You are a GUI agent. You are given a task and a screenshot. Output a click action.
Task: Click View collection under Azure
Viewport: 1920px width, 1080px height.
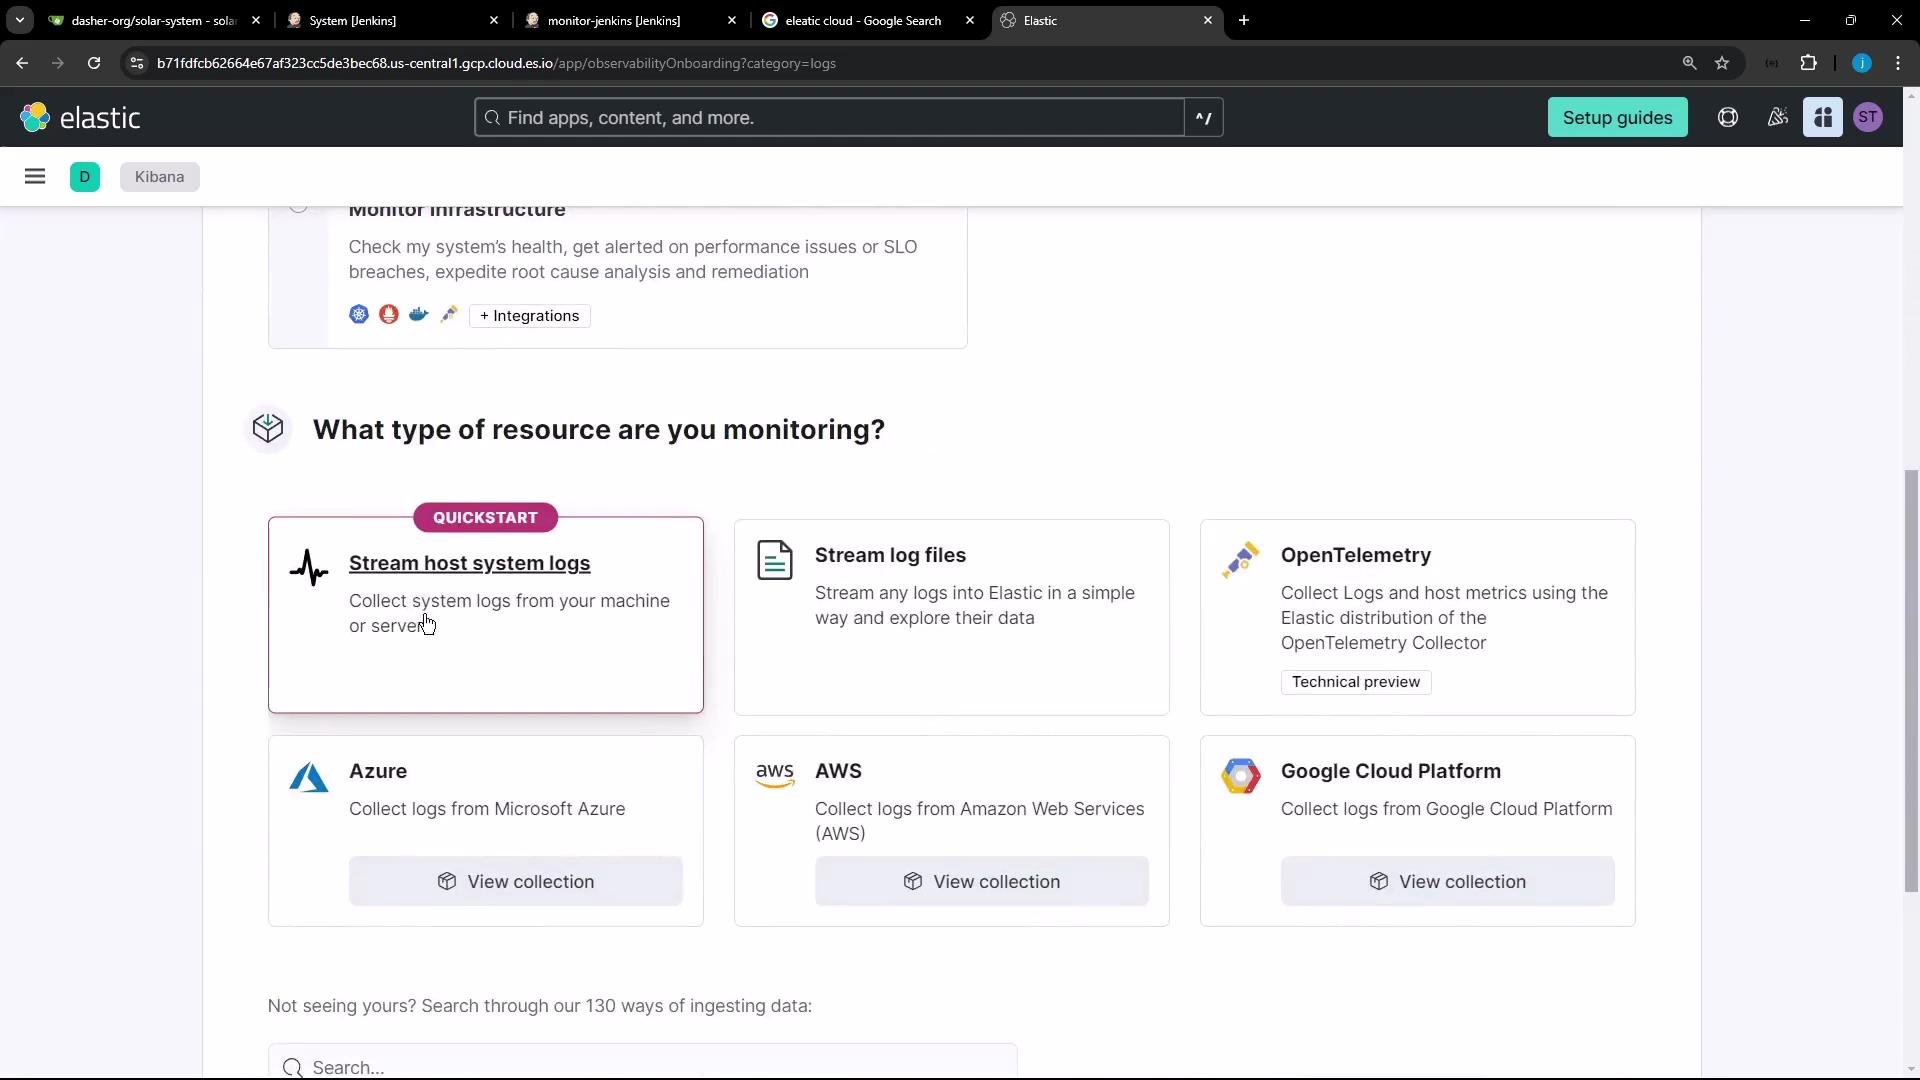point(516,881)
